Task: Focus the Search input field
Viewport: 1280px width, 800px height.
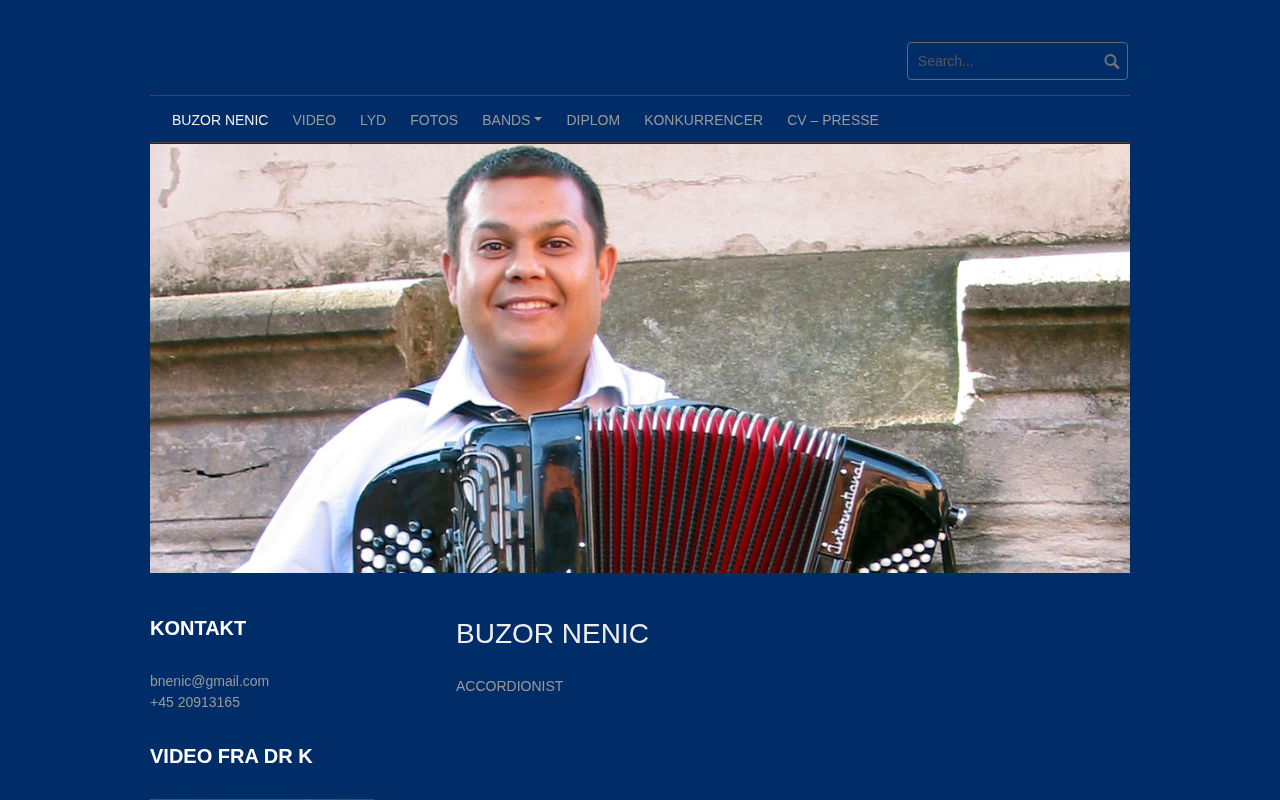Action: 1002,61
